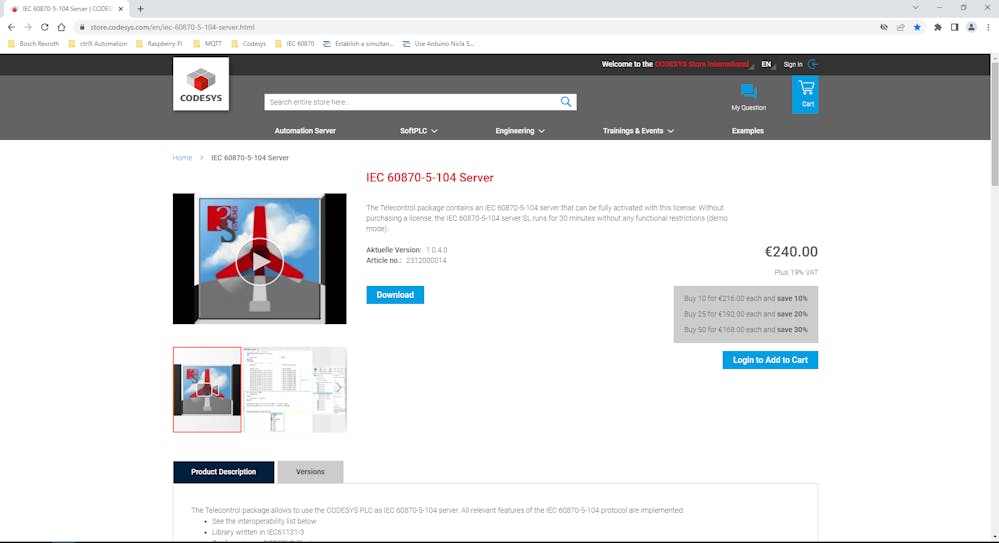Open the shopping Cart

pos(805,94)
